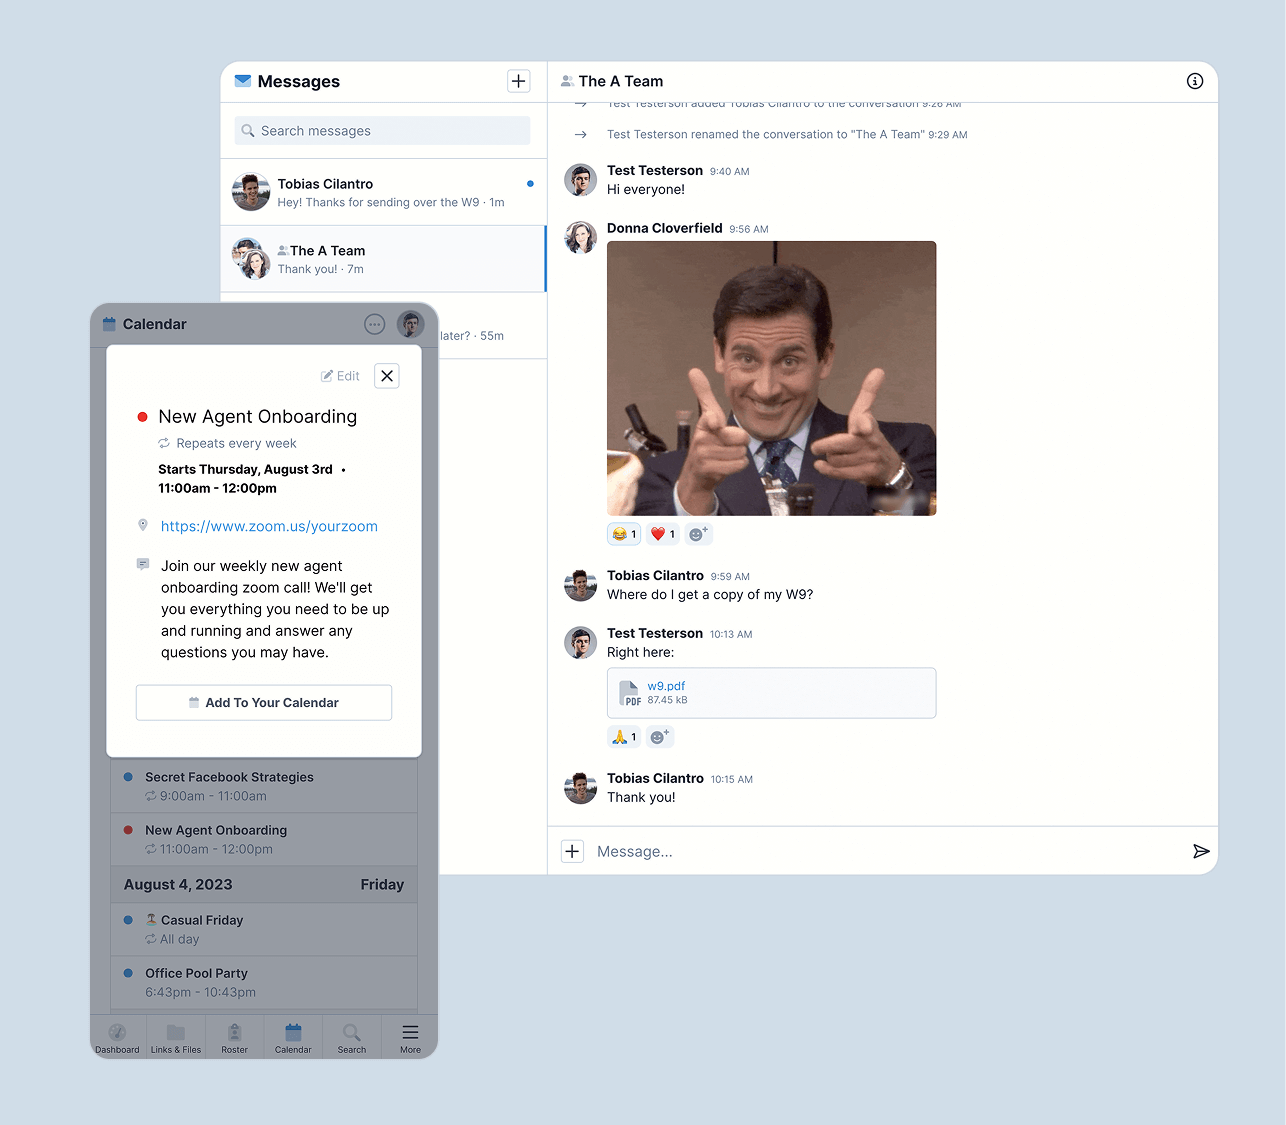Open the Links & Files tab
Viewport: 1286px width, 1125px height.
[x=176, y=1038]
